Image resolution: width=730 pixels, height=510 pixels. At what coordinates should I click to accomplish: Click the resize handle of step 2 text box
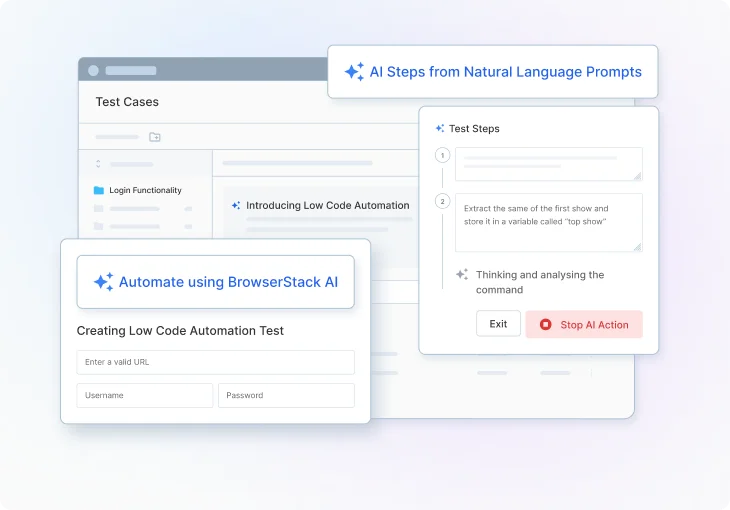coord(638,247)
